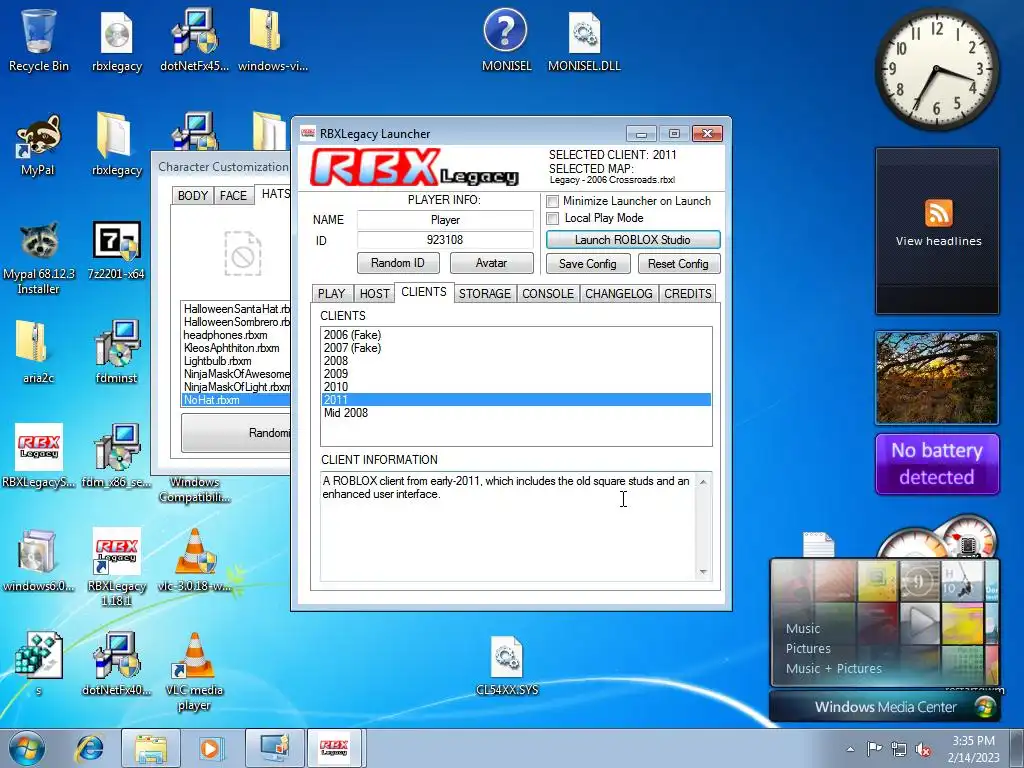Open the dotNetFx45 installer icon
Screen dimensions: 1024x768
tap(194, 40)
